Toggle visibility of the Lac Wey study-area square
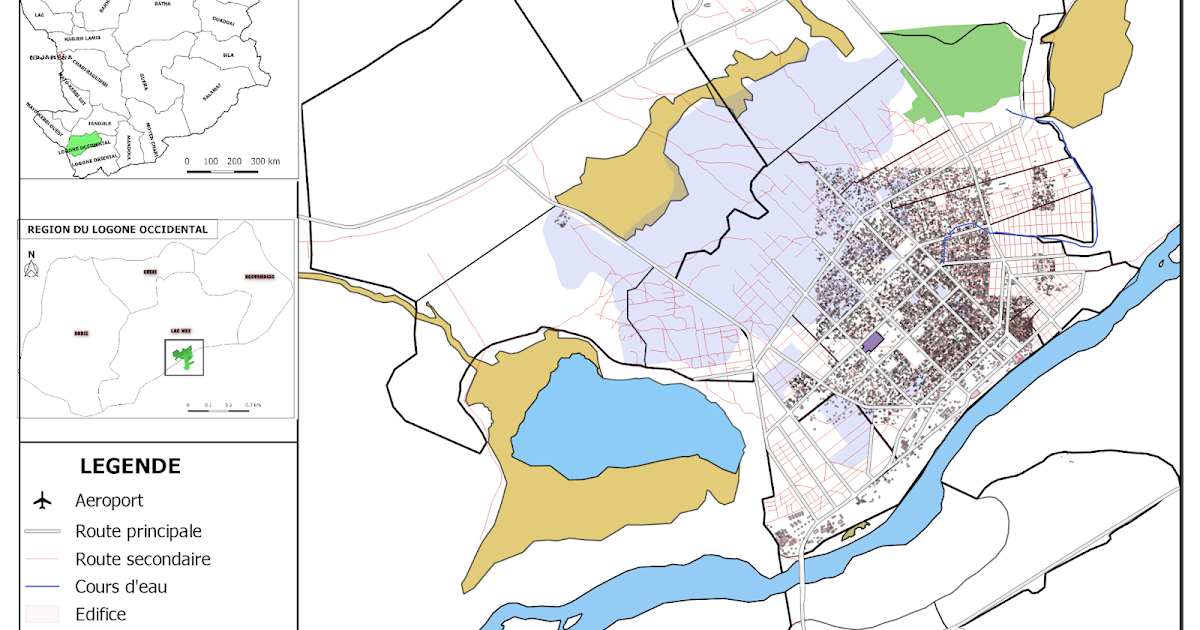This screenshot has height=630, width=1200. (x=184, y=356)
